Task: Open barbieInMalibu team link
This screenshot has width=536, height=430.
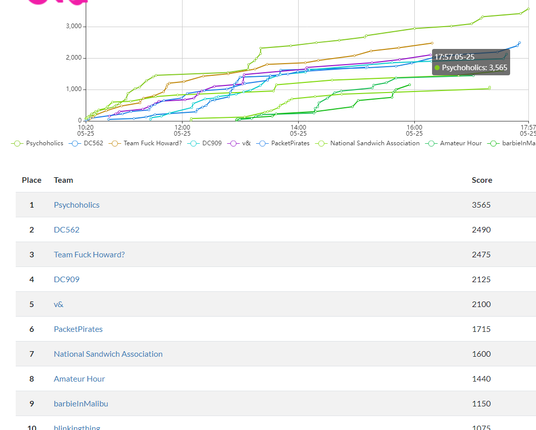Action: coord(81,404)
